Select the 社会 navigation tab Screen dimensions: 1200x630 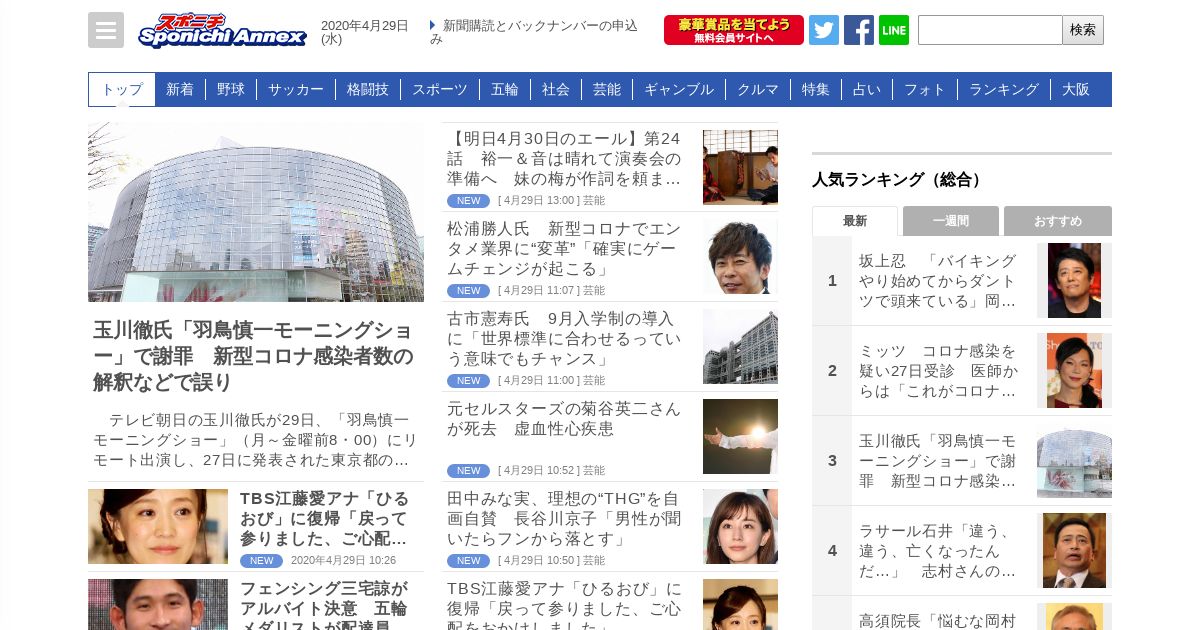[x=556, y=89]
